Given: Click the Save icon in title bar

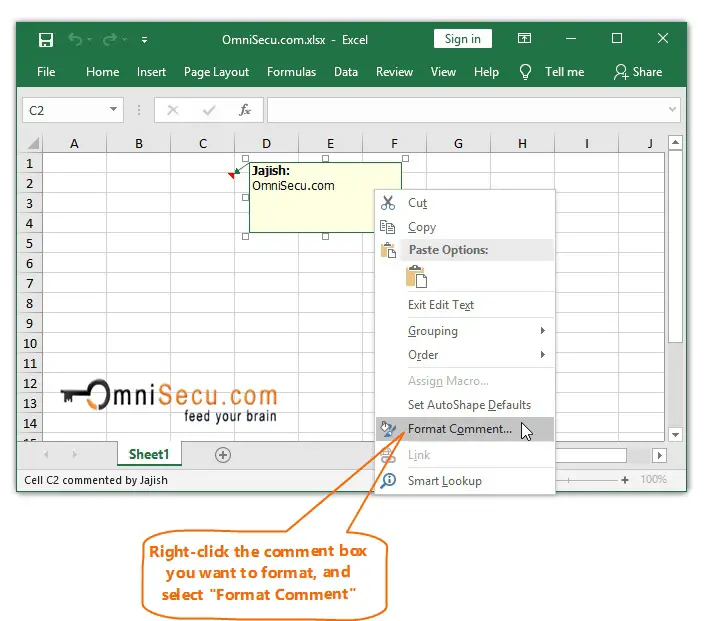Looking at the screenshot, I should coord(46,40).
